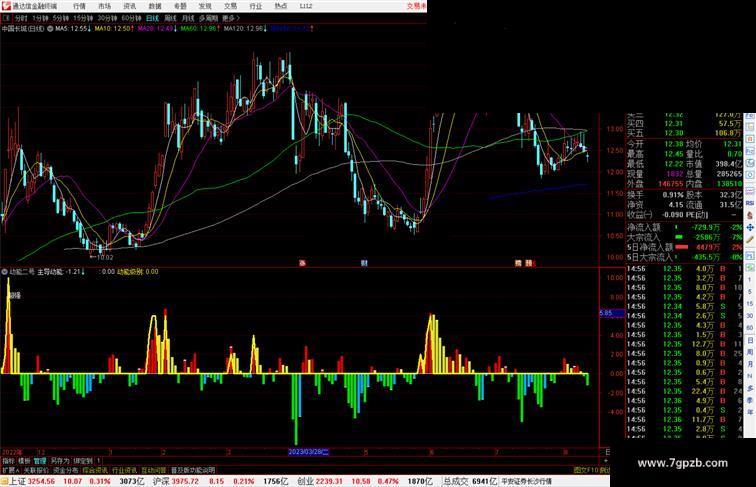Click the sidebar period icon labeled 30

pos(750,316)
